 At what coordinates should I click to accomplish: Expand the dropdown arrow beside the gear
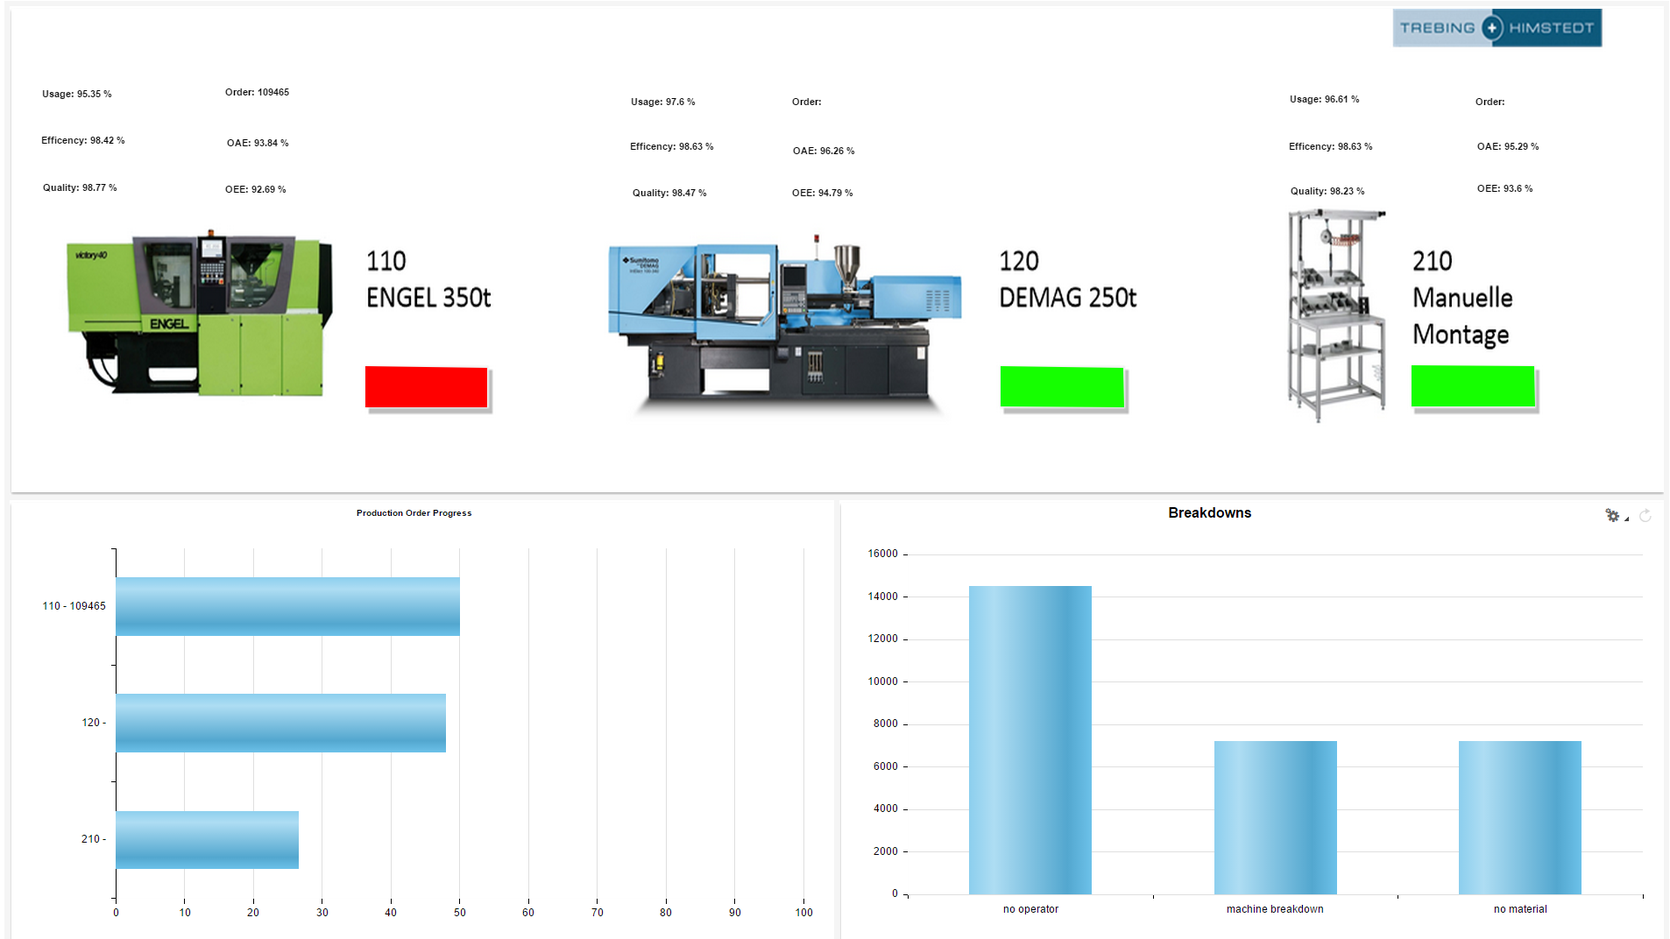[x=1627, y=519]
